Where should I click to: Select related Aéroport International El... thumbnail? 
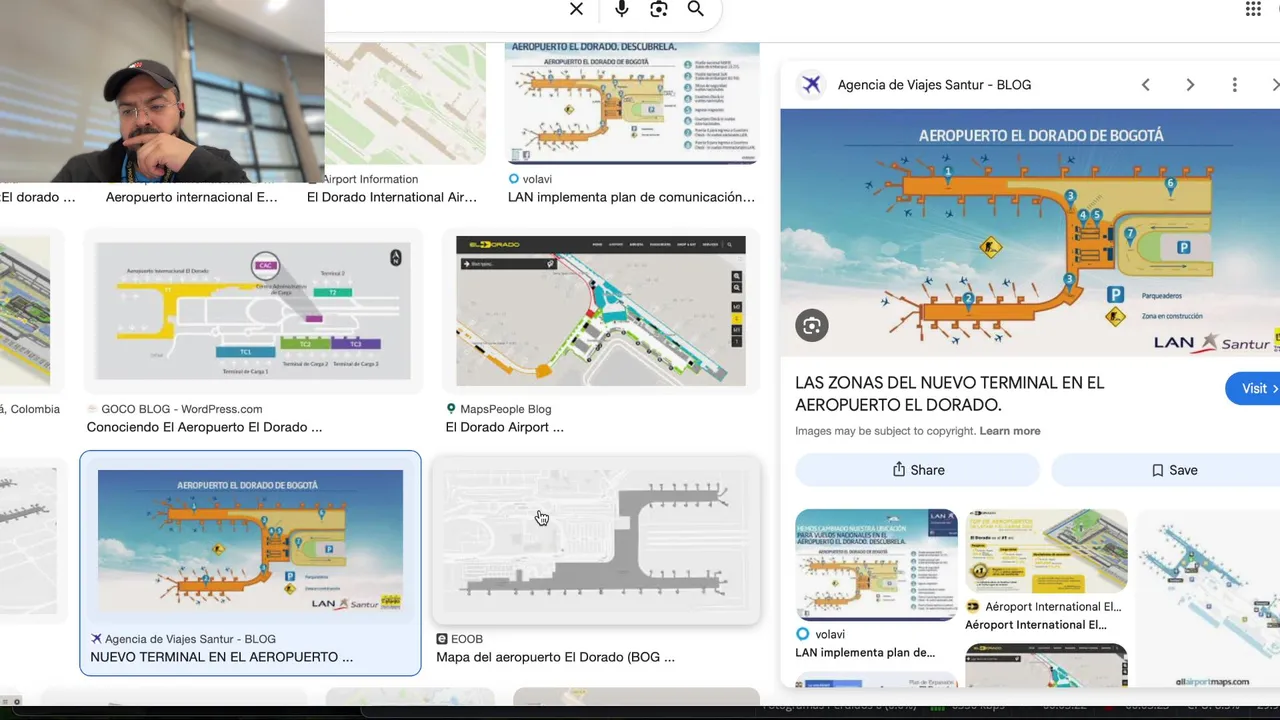1046,551
